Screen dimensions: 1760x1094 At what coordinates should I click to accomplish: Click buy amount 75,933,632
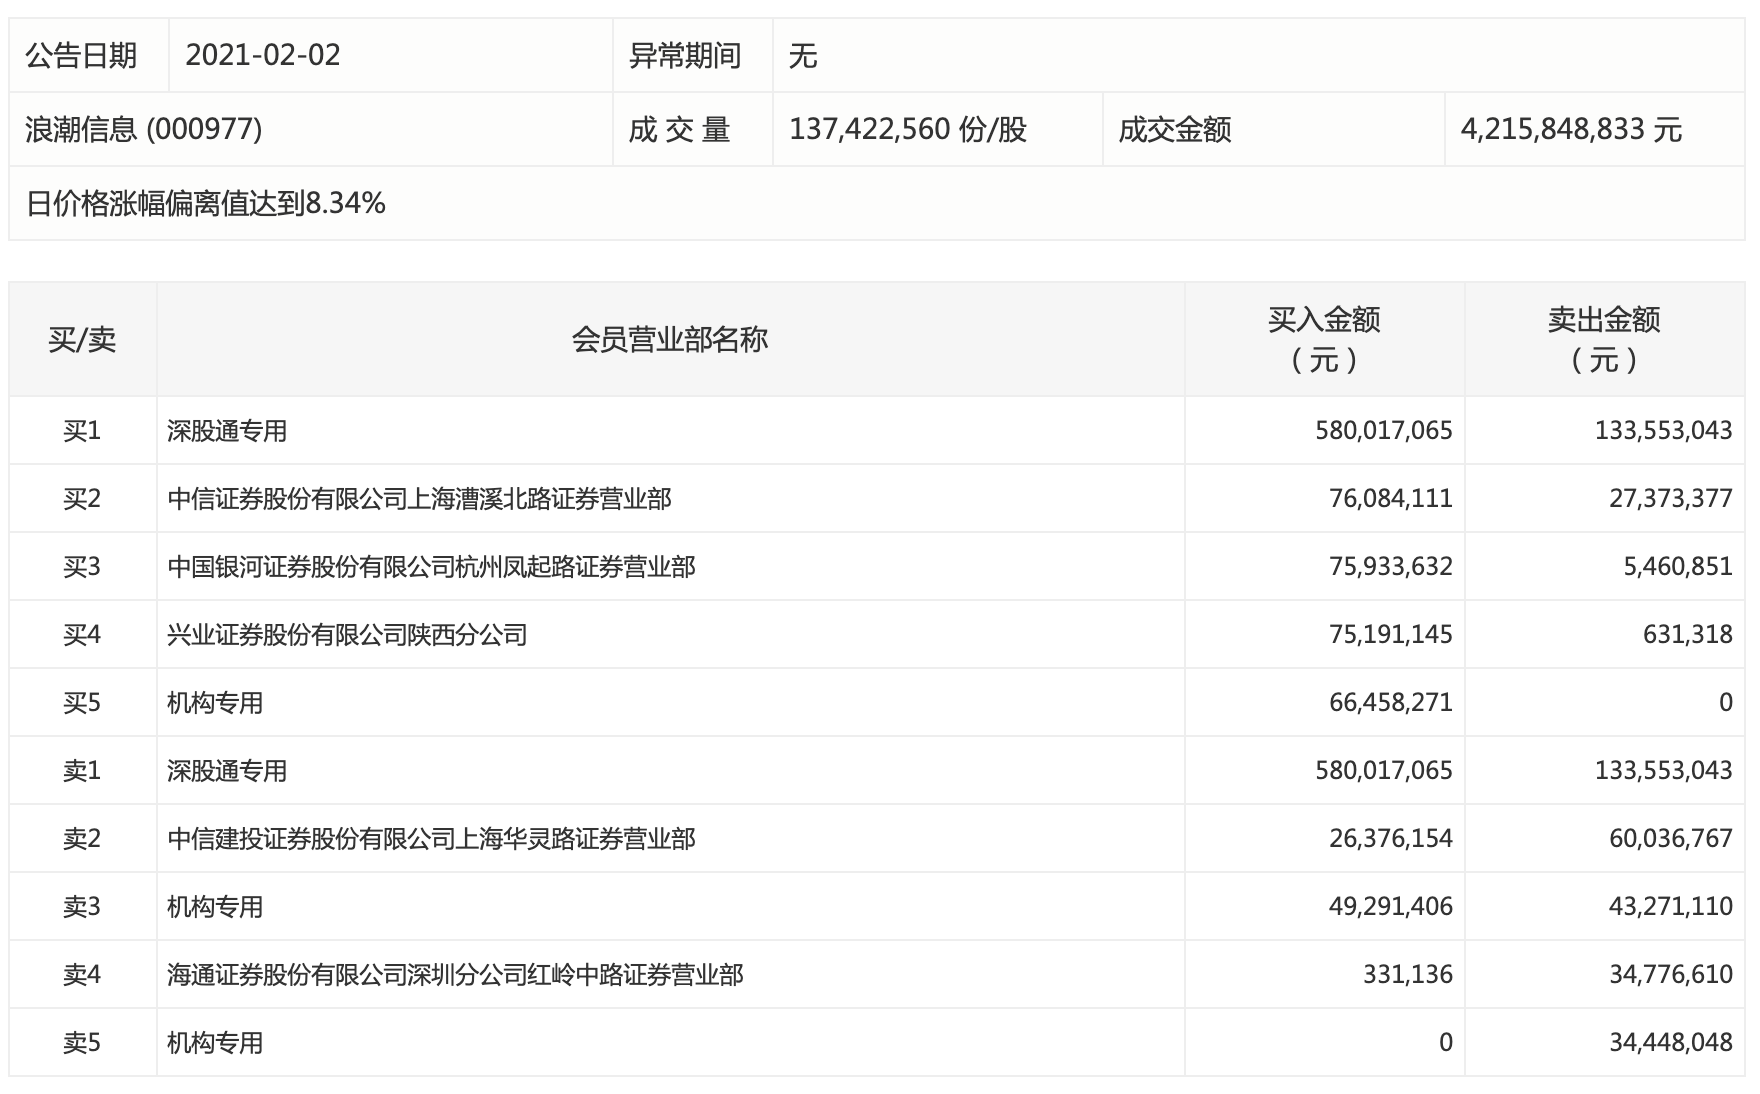tap(1391, 566)
